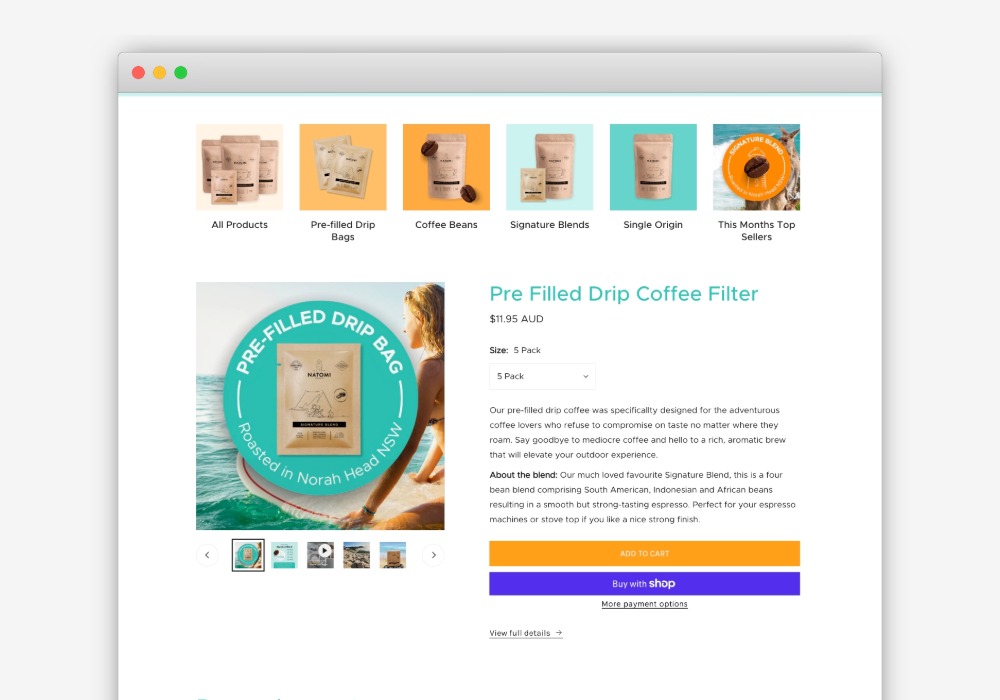Select the beach rocks gallery thumbnail
1000x700 pixels.
click(x=357, y=555)
